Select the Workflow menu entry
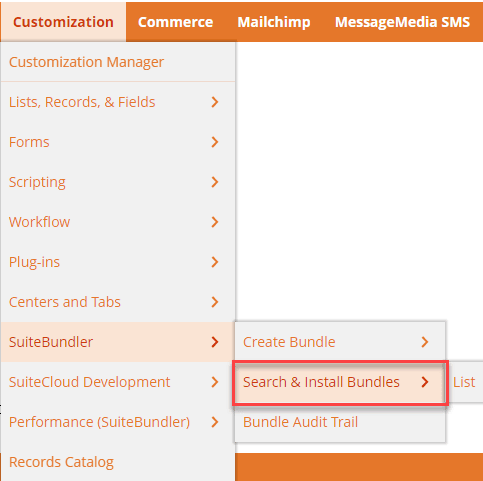Image resolution: width=483 pixels, height=481 pixels. pyautogui.click(x=118, y=222)
